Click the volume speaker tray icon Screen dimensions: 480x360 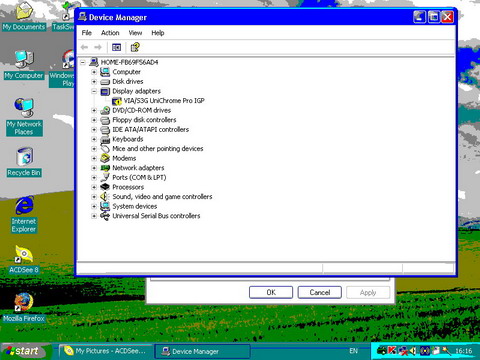(413, 351)
